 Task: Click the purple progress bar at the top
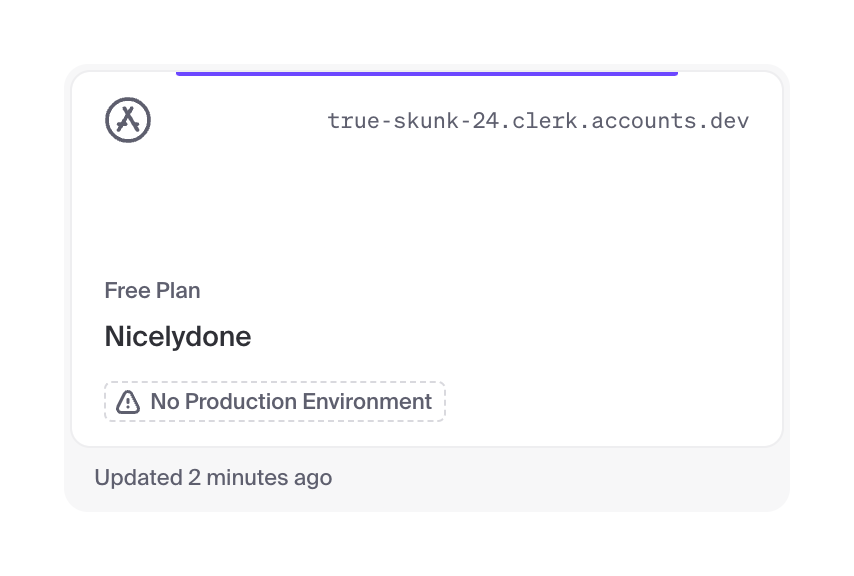point(427,71)
